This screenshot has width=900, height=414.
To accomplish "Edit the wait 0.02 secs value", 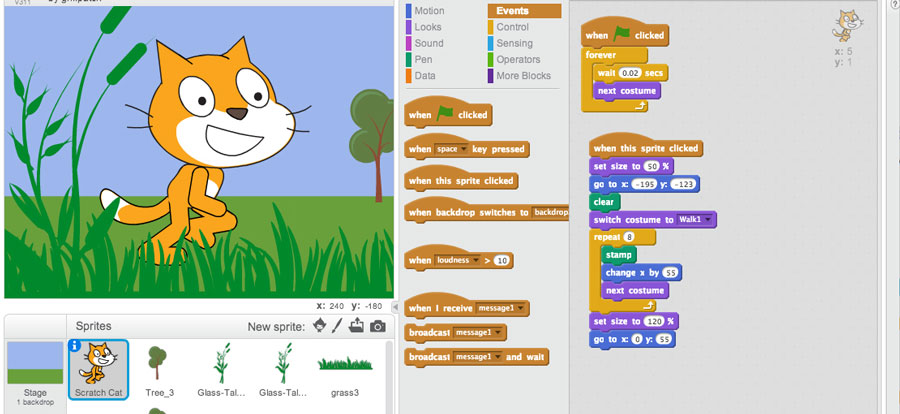I will 630,73.
